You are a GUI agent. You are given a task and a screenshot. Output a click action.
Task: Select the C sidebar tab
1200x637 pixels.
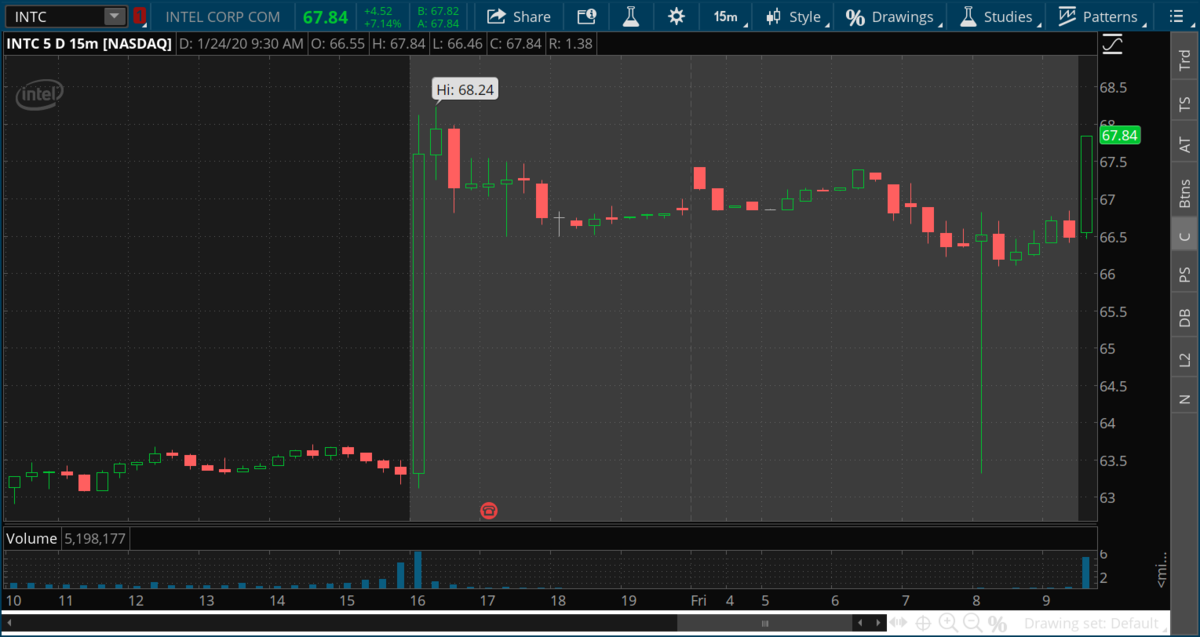click(x=1185, y=236)
